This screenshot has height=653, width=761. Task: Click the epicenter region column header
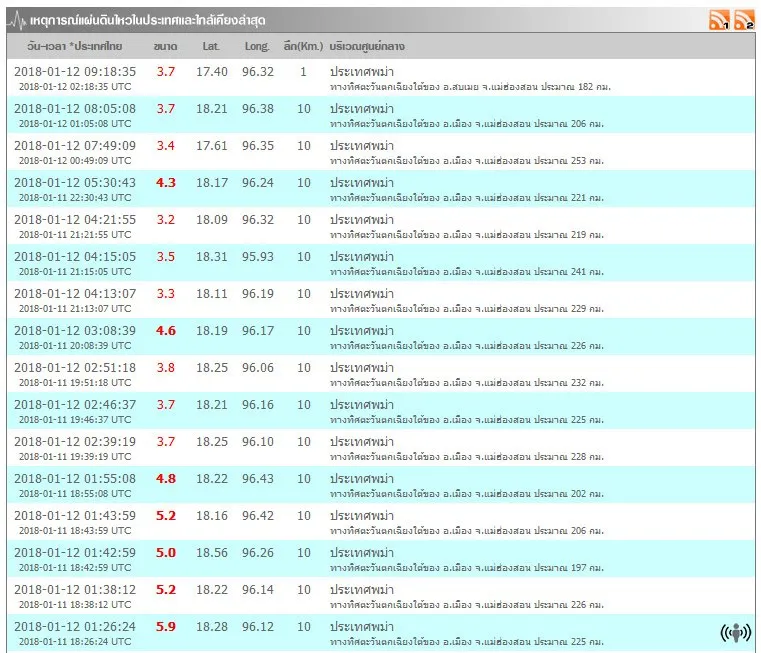click(x=367, y=47)
